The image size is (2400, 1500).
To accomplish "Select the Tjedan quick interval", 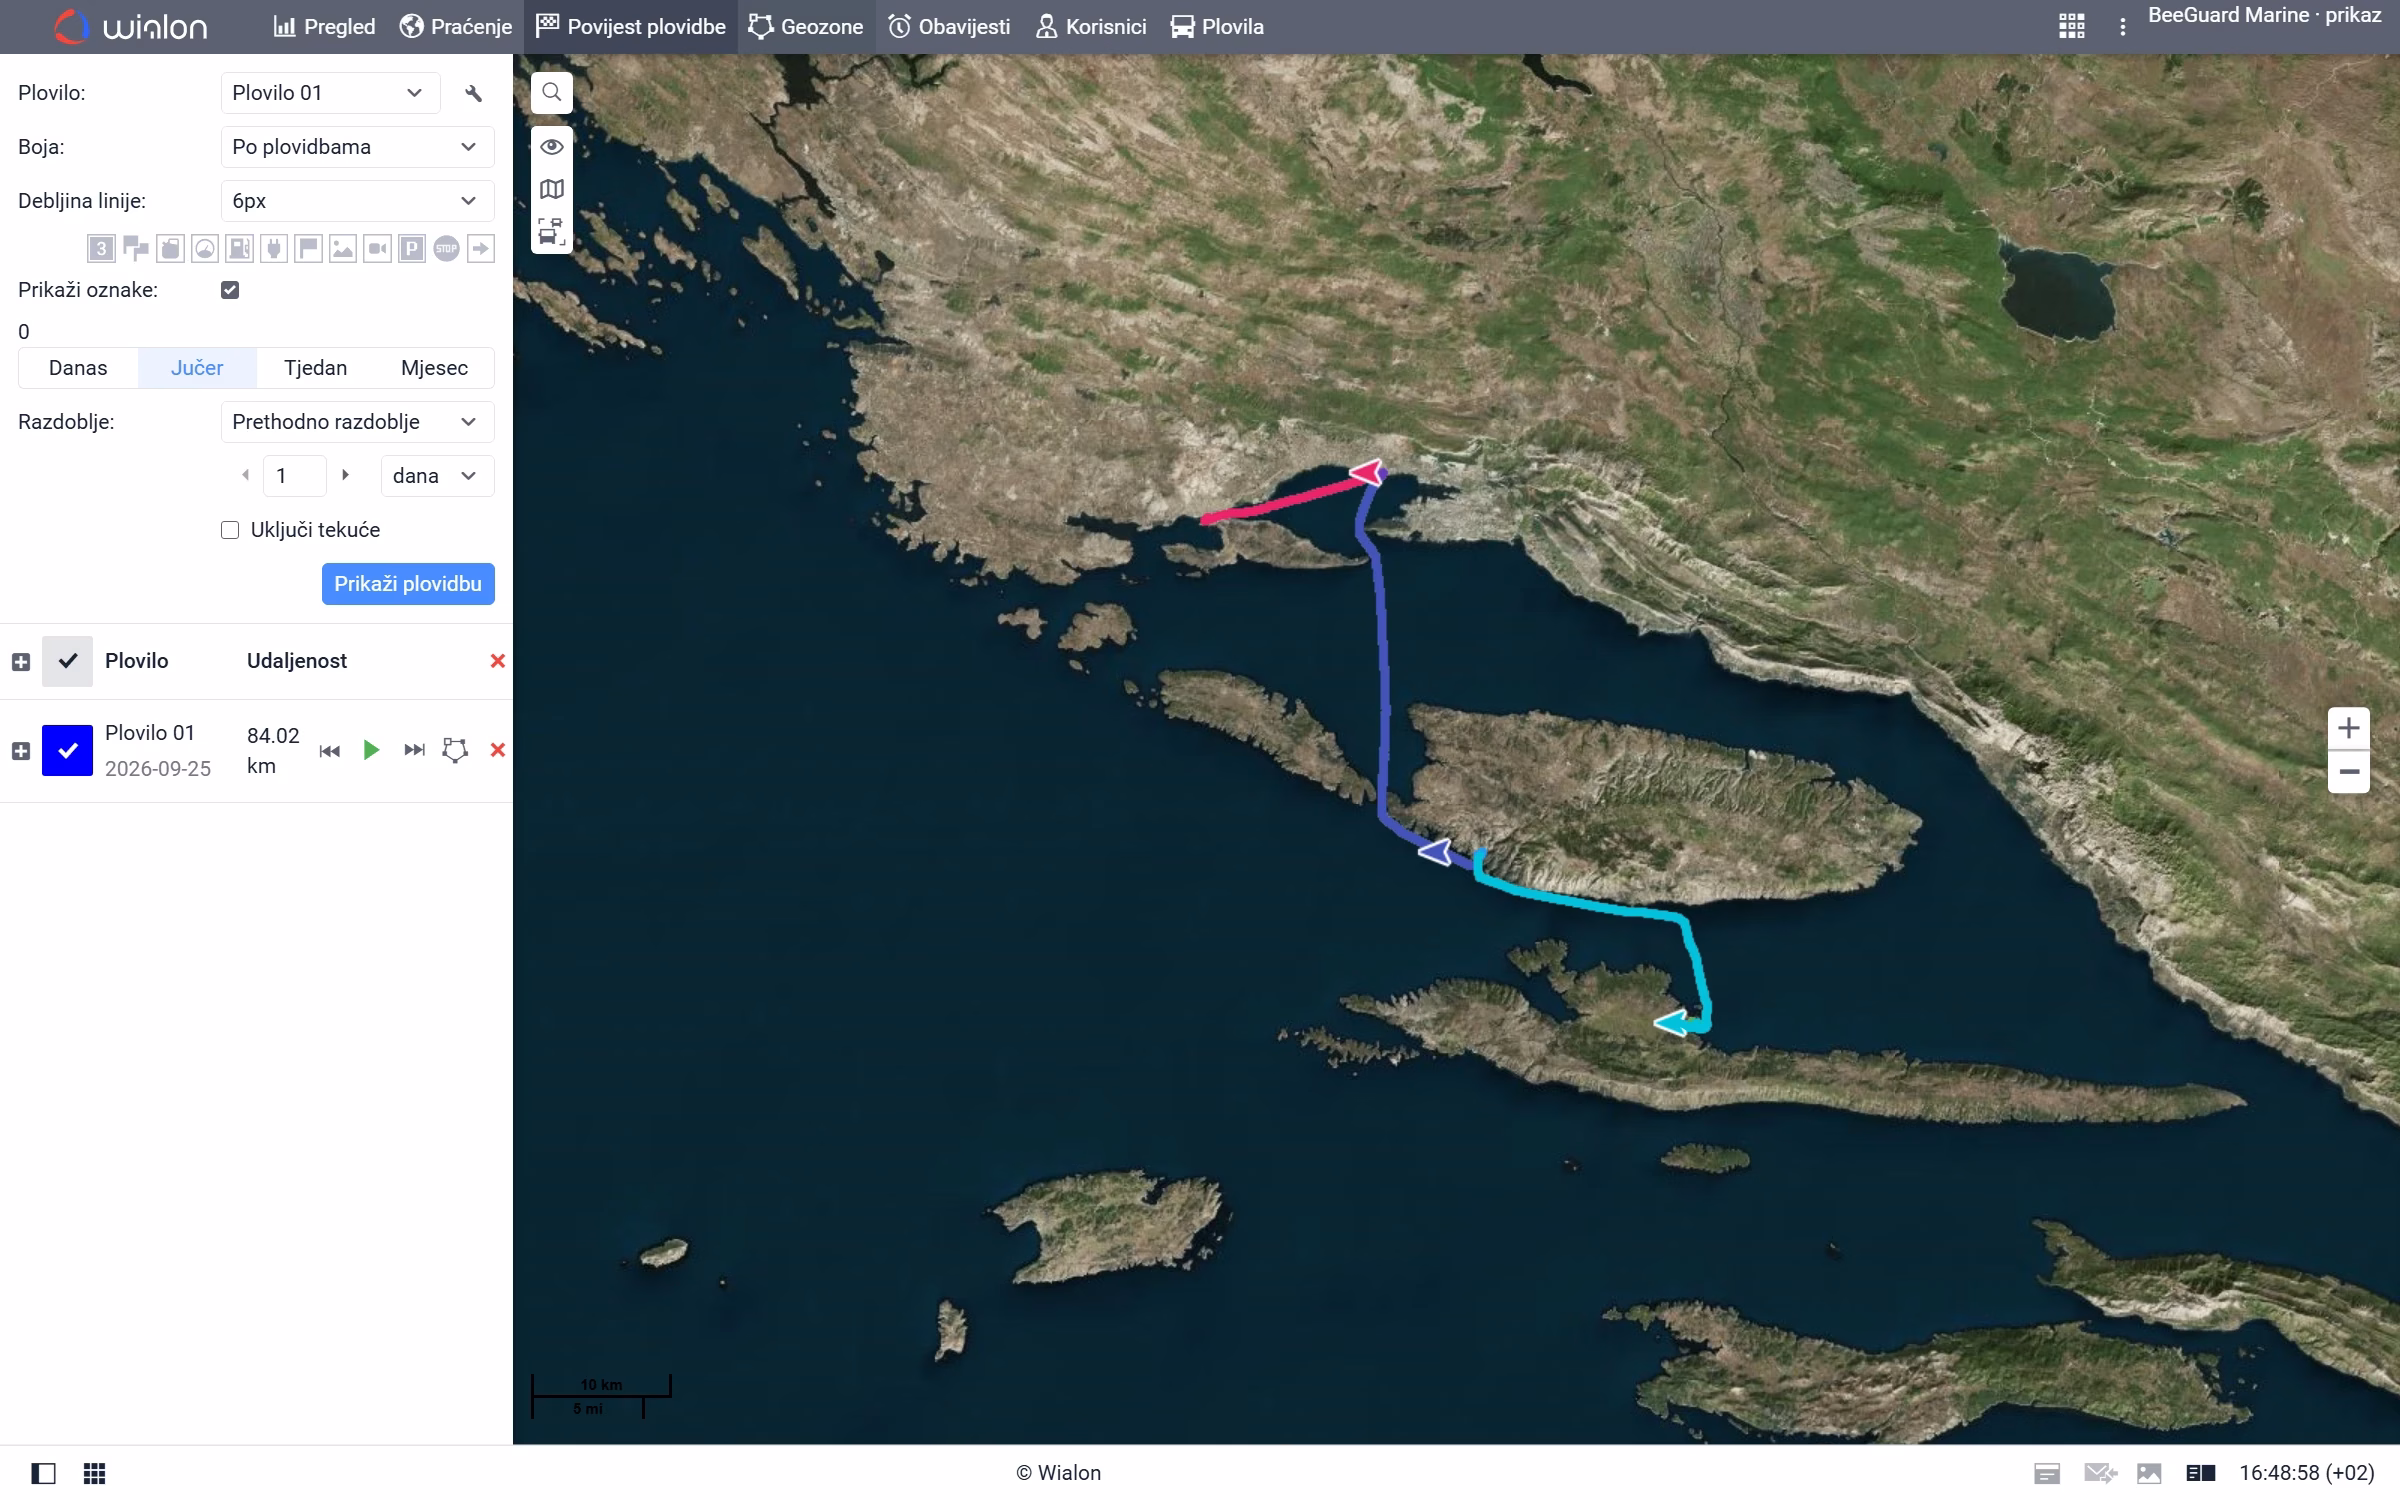I will [316, 368].
